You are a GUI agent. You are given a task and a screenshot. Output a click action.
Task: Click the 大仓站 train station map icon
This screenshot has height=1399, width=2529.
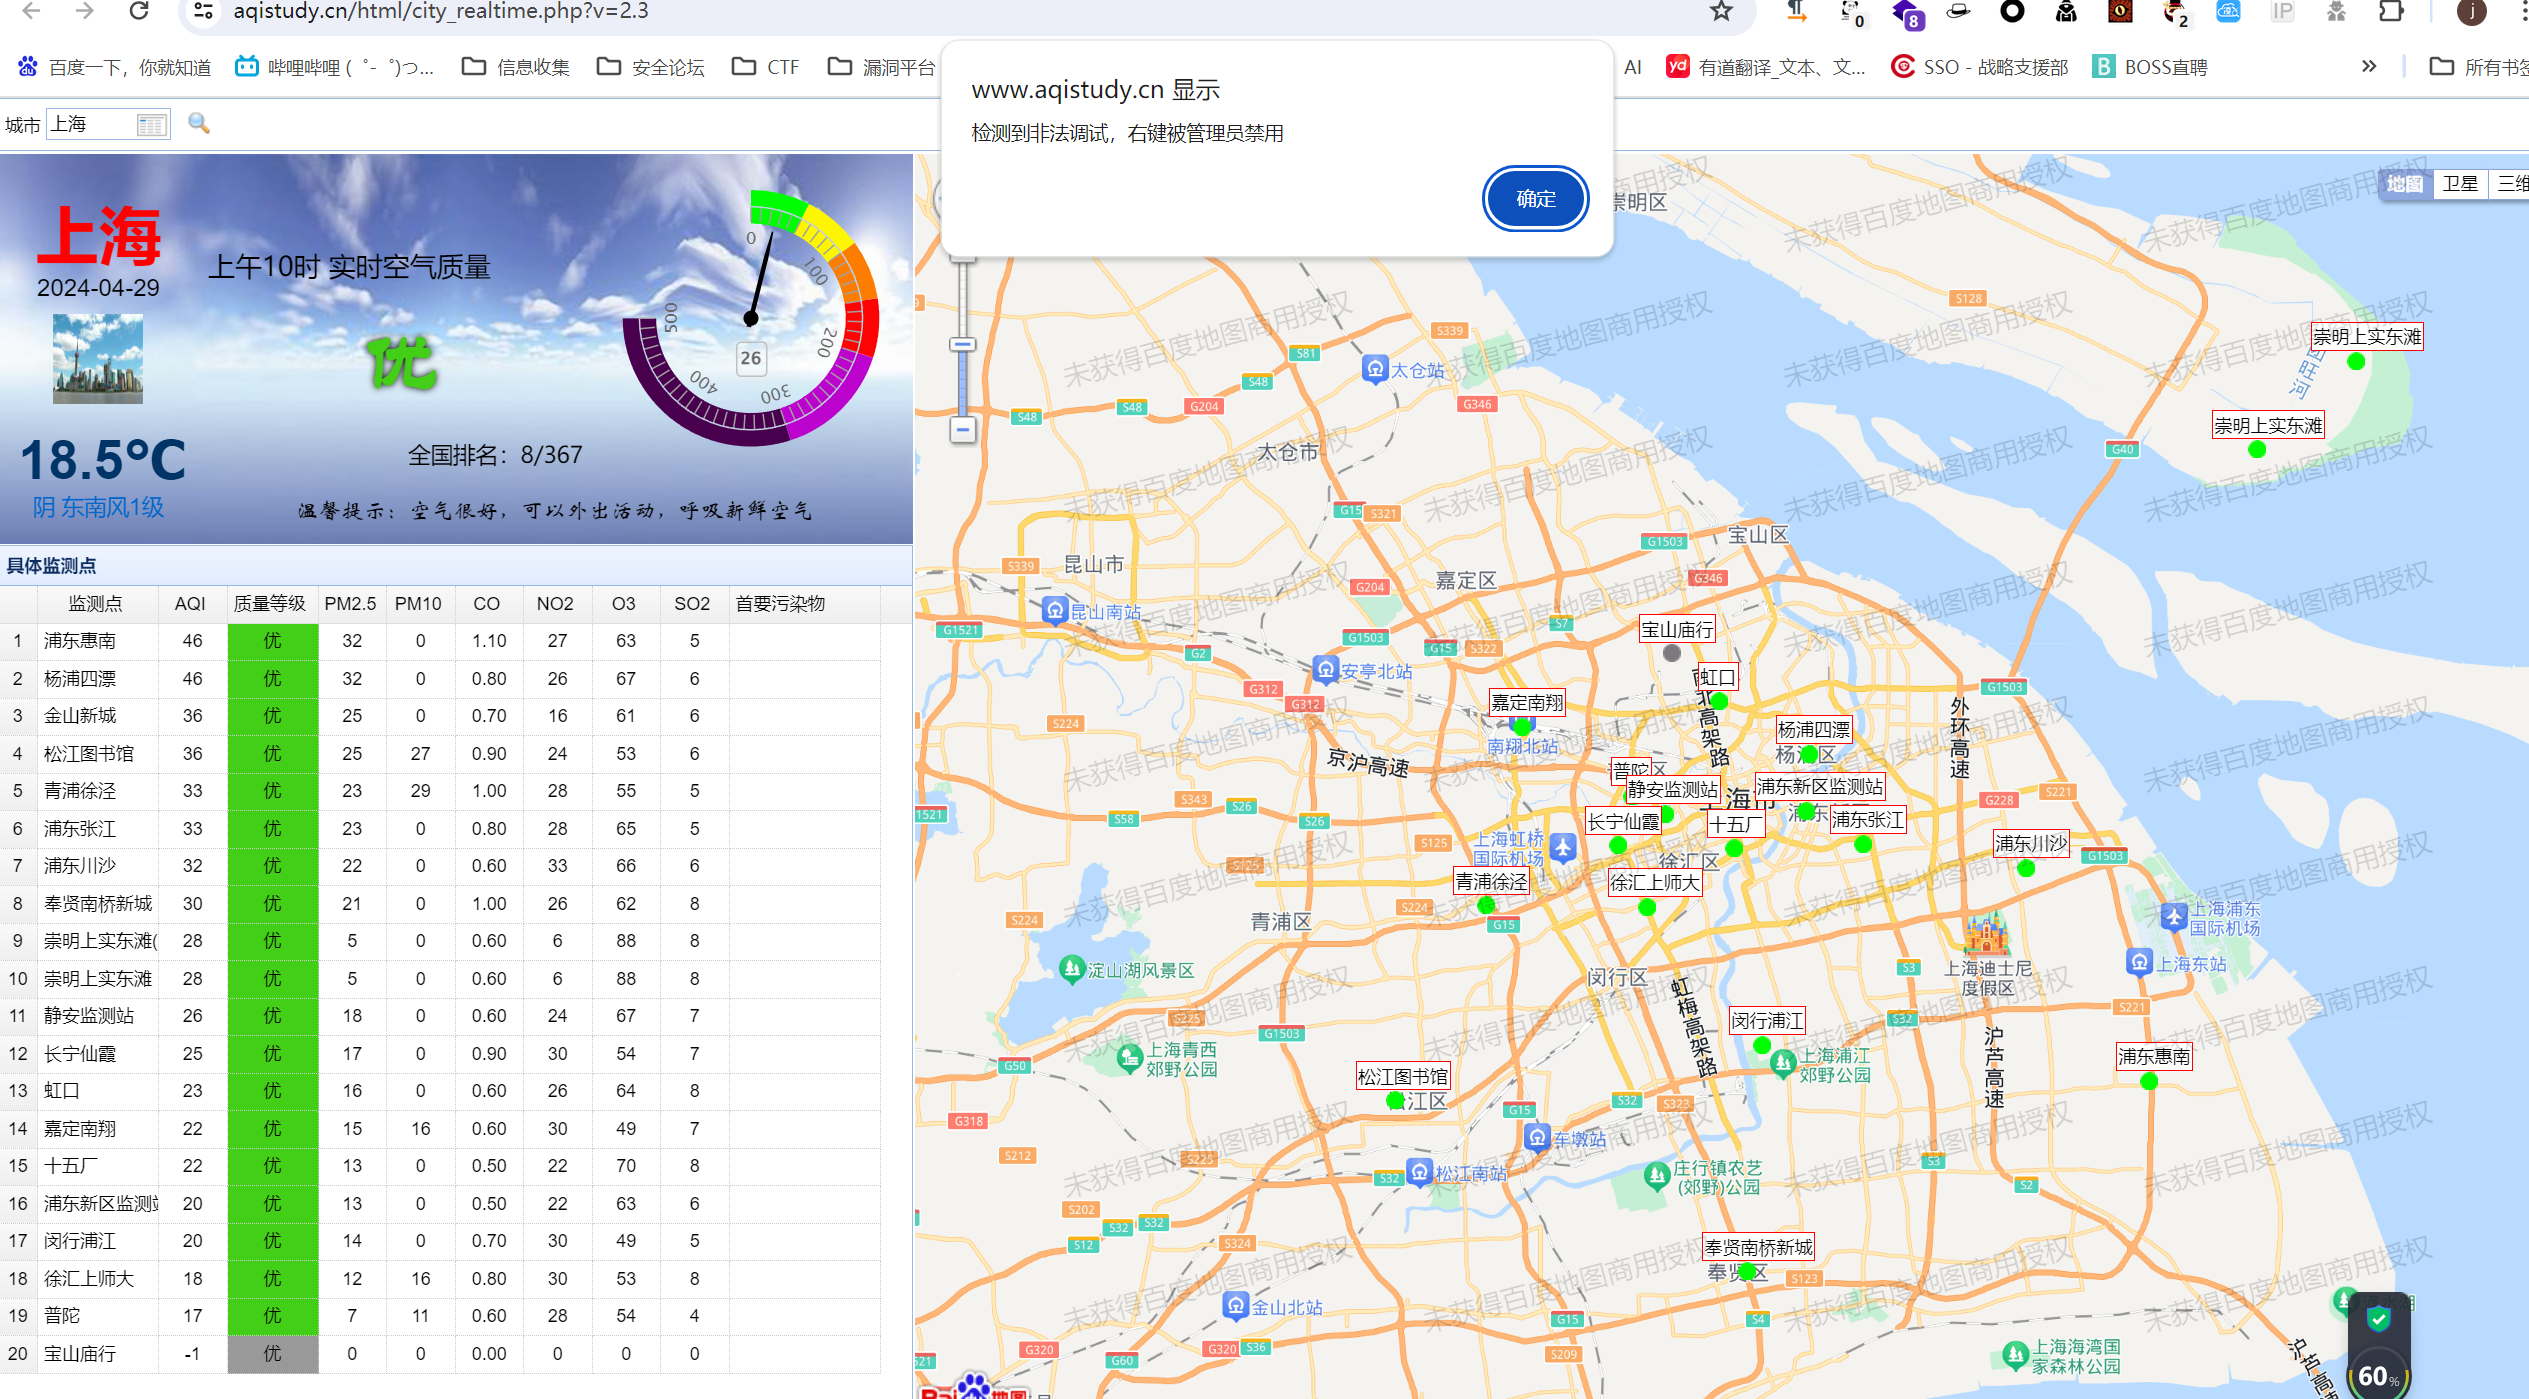click(1375, 369)
